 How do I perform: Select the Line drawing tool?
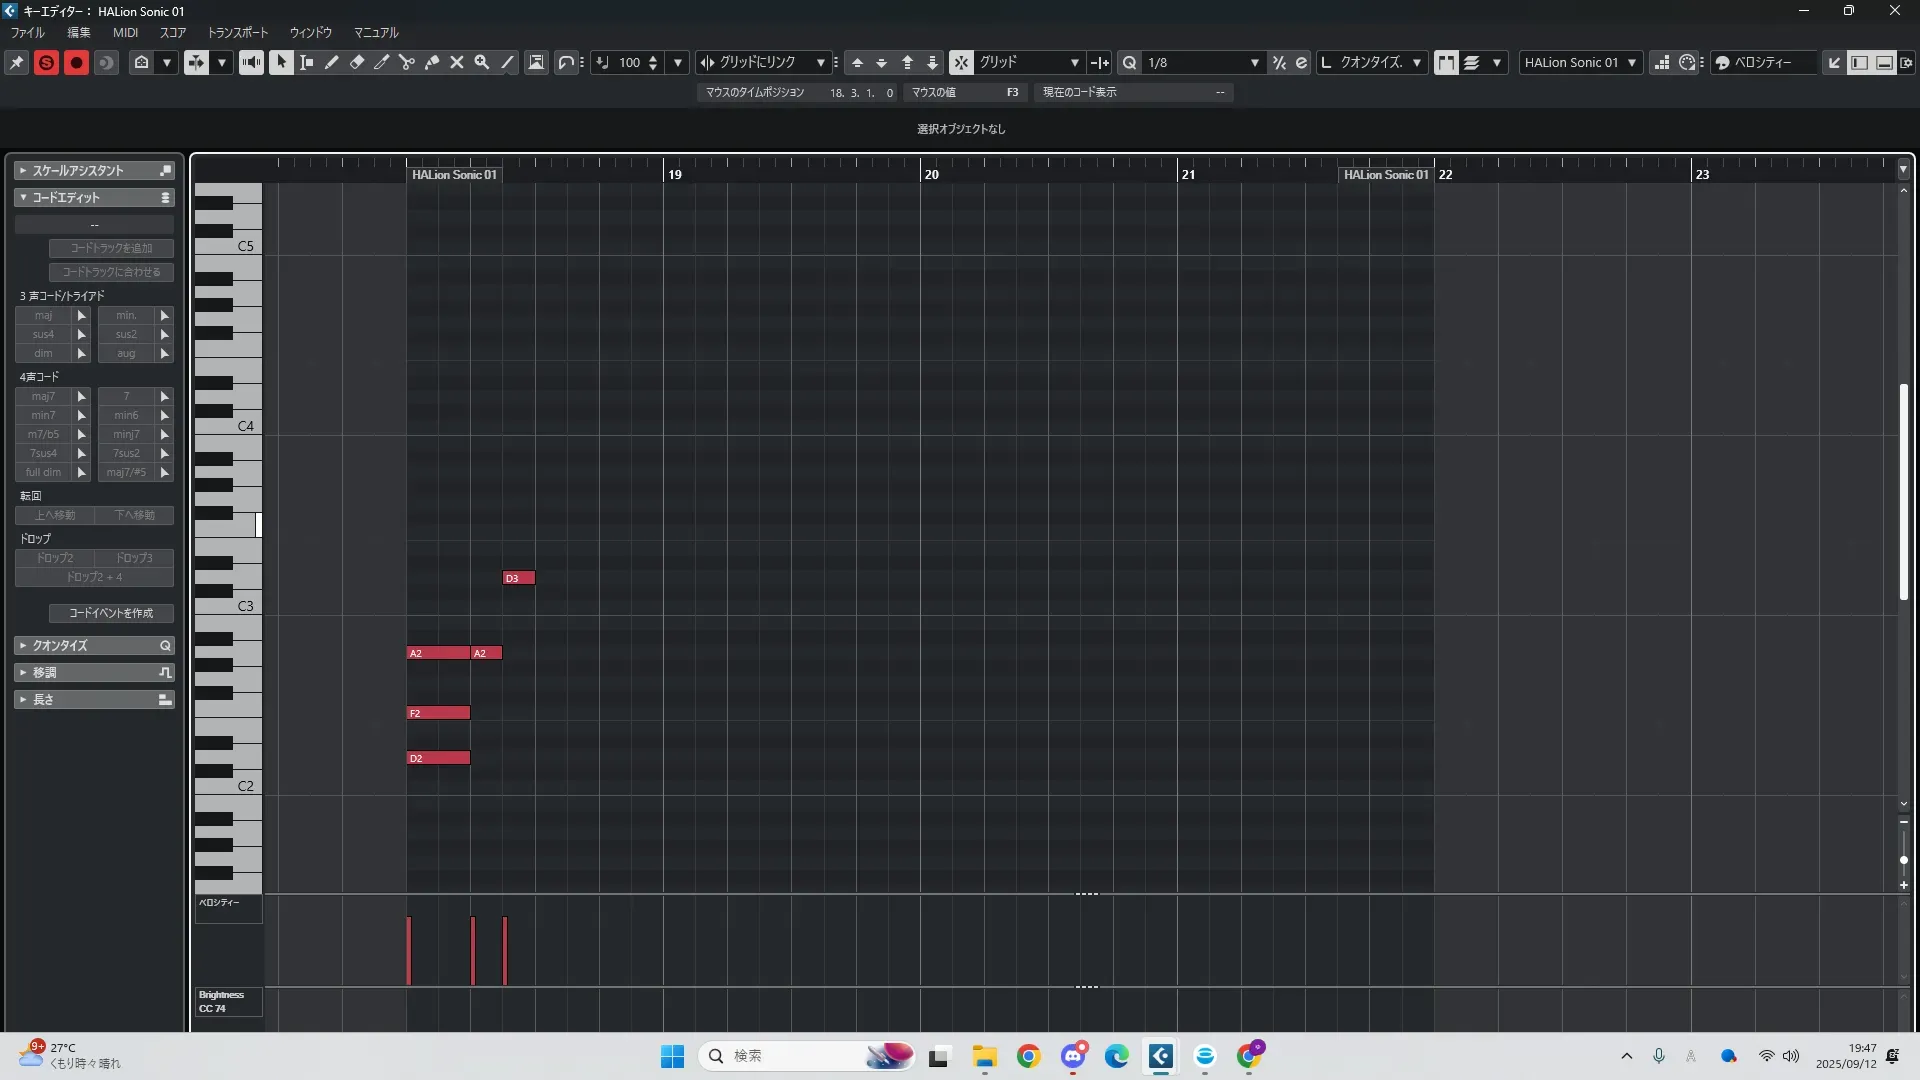[508, 62]
